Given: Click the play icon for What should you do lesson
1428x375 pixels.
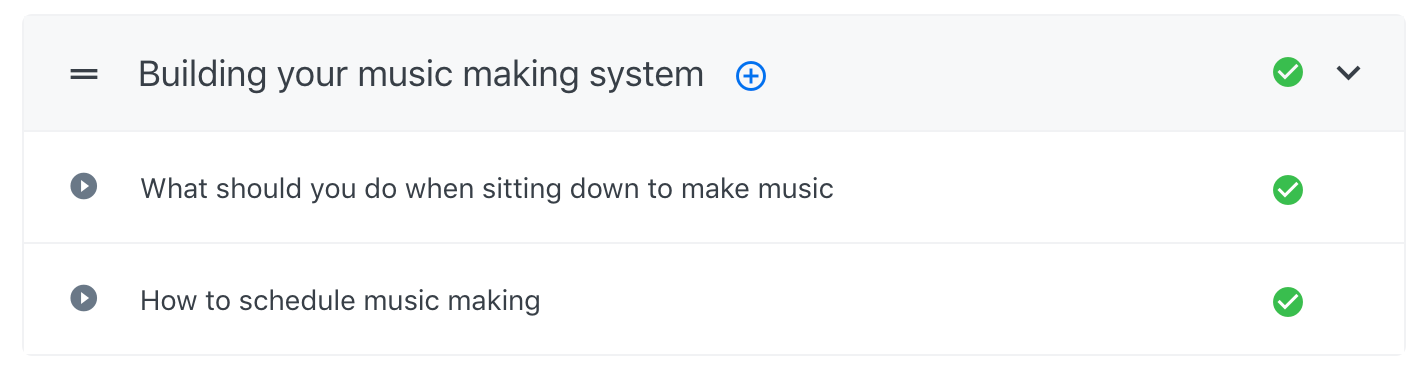Looking at the screenshot, I should coord(84,187).
